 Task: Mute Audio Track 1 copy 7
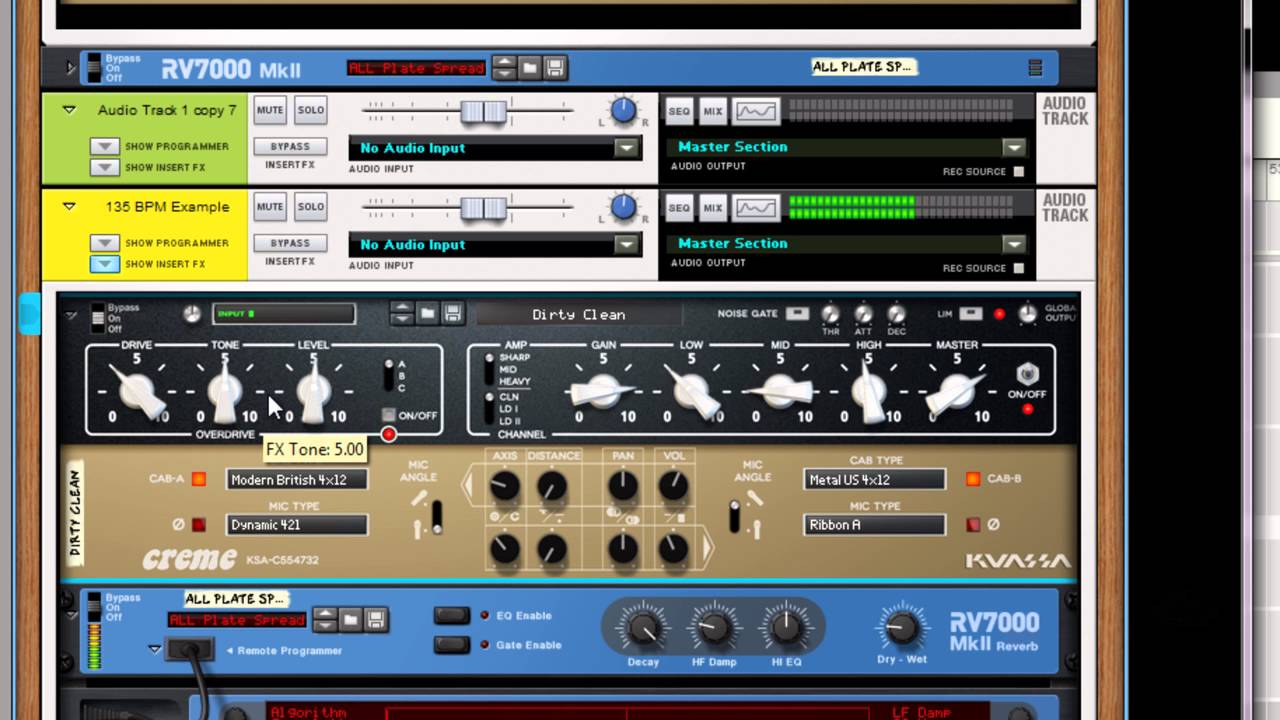point(270,111)
